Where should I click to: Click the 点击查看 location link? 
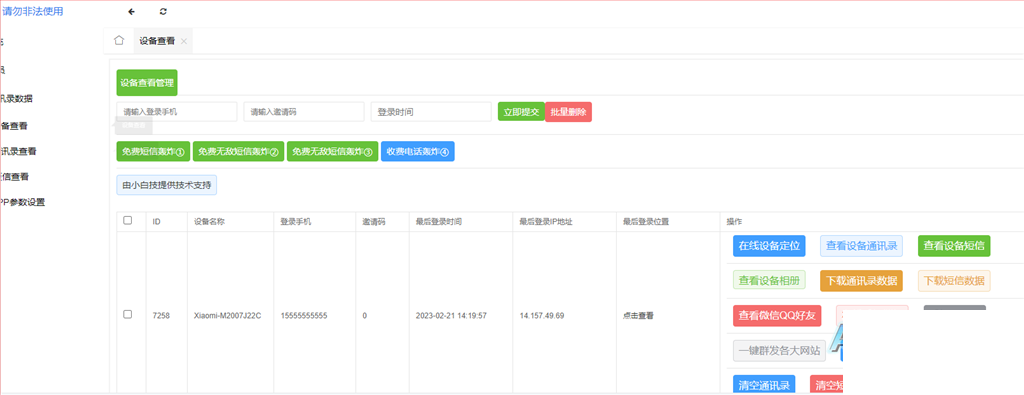click(638, 315)
